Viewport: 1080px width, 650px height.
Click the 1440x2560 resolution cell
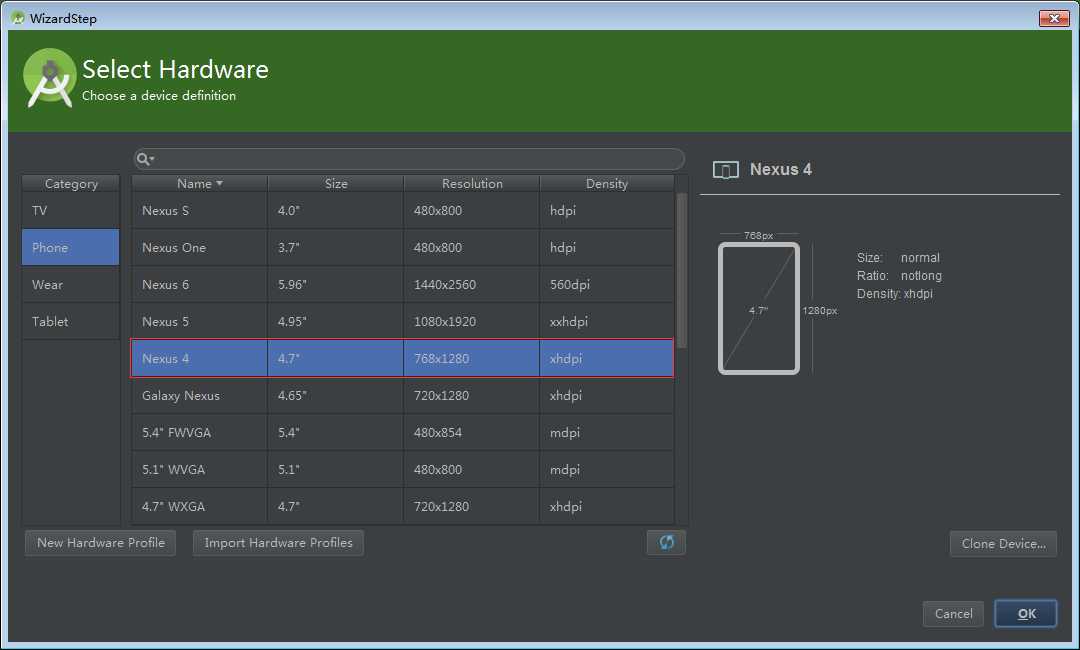[x=472, y=284]
